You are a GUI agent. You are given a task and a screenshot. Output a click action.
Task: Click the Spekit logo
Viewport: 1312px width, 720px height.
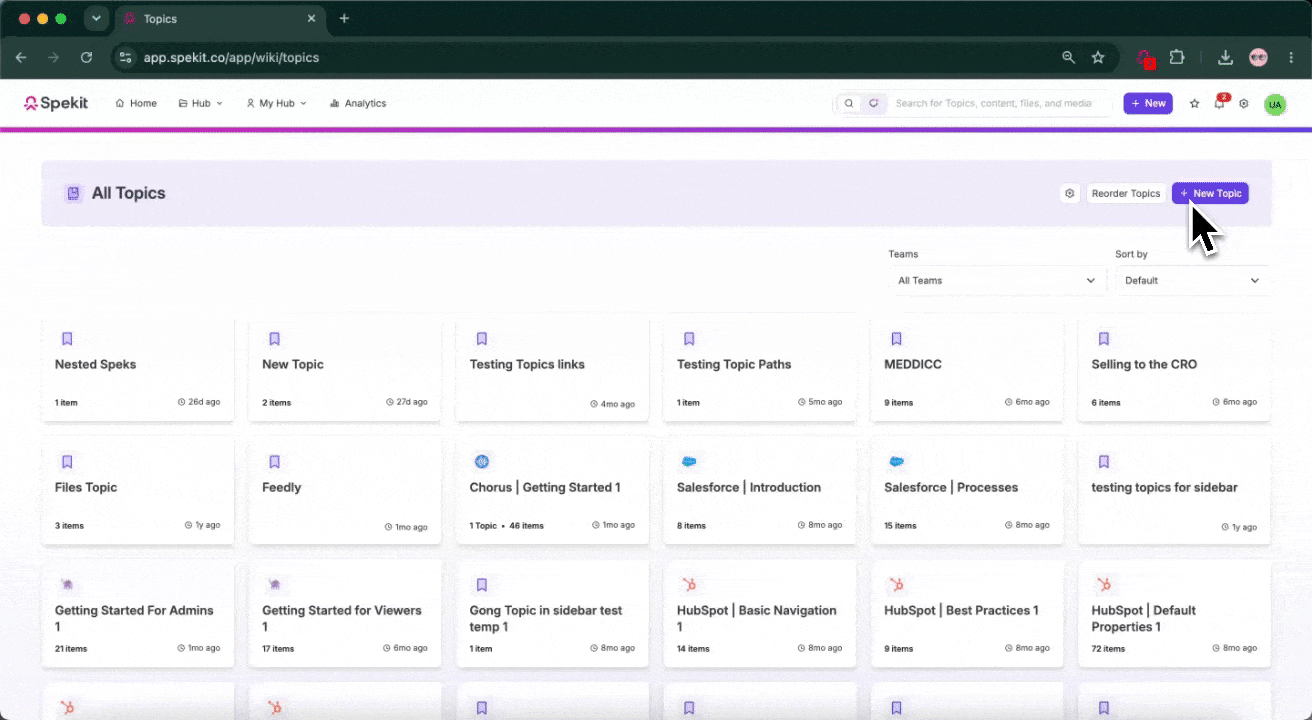pos(56,103)
